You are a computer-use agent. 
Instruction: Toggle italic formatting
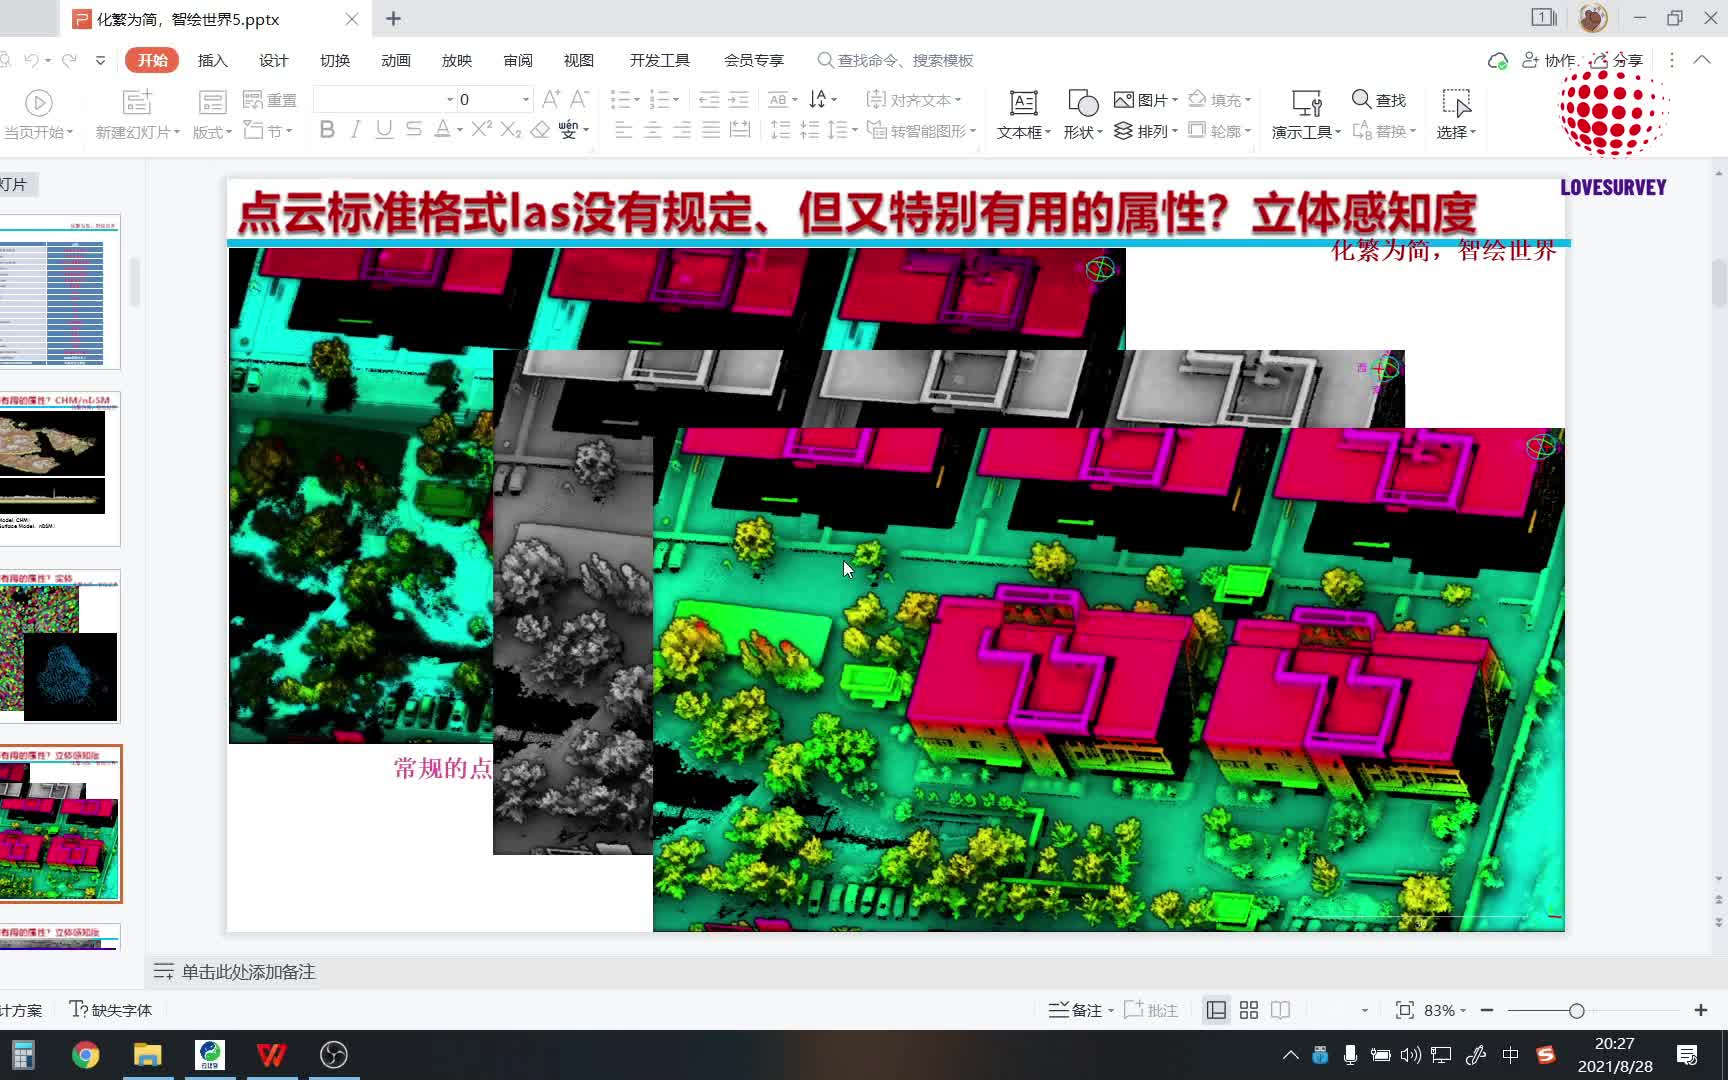point(355,130)
